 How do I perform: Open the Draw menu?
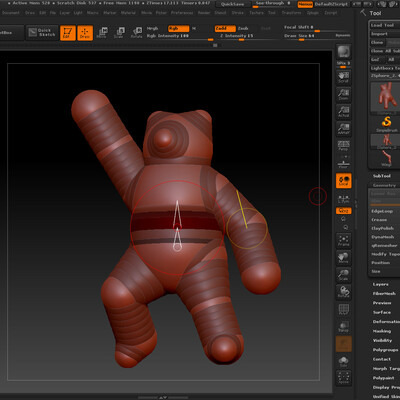tap(30, 13)
